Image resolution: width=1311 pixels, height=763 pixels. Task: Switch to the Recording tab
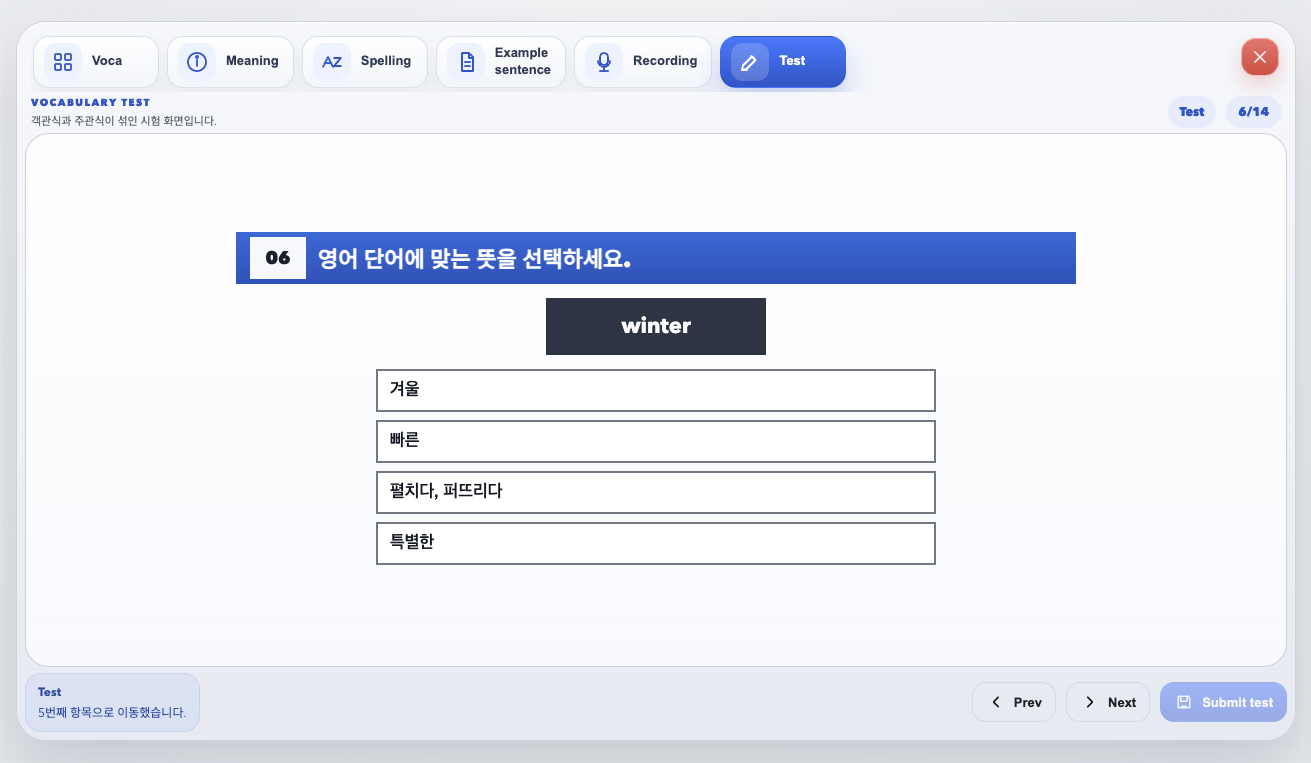[643, 62]
